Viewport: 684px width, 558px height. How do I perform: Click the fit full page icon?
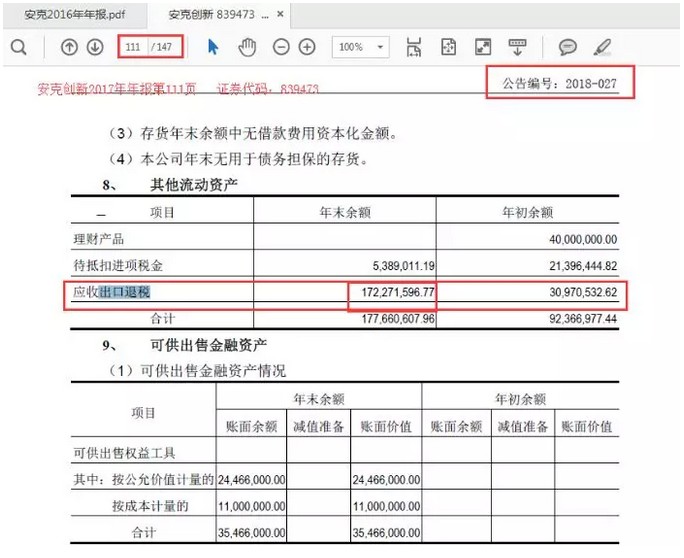(x=449, y=47)
